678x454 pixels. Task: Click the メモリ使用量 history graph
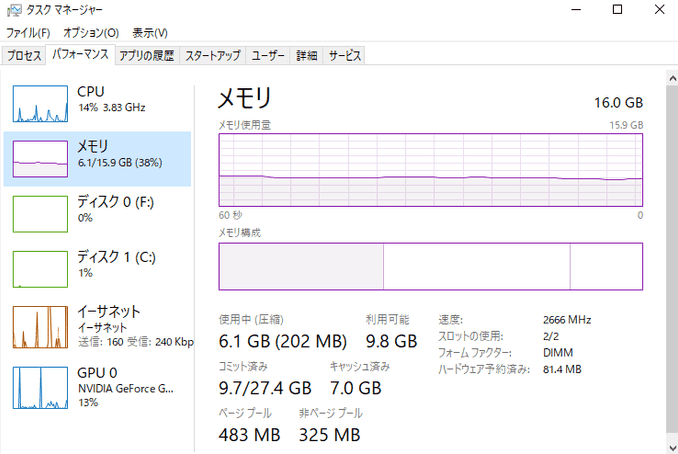(x=431, y=170)
